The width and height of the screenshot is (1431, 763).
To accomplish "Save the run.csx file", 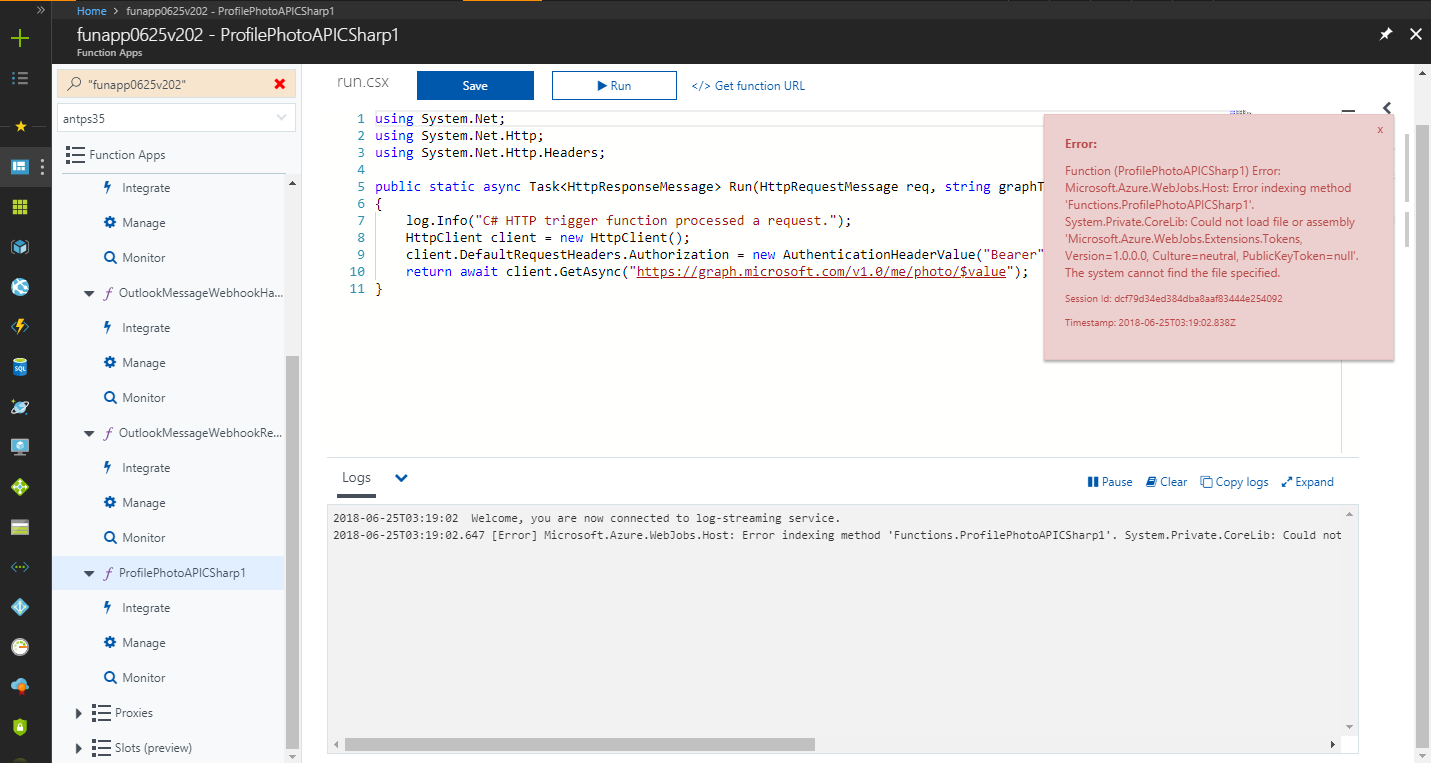I will pos(475,85).
